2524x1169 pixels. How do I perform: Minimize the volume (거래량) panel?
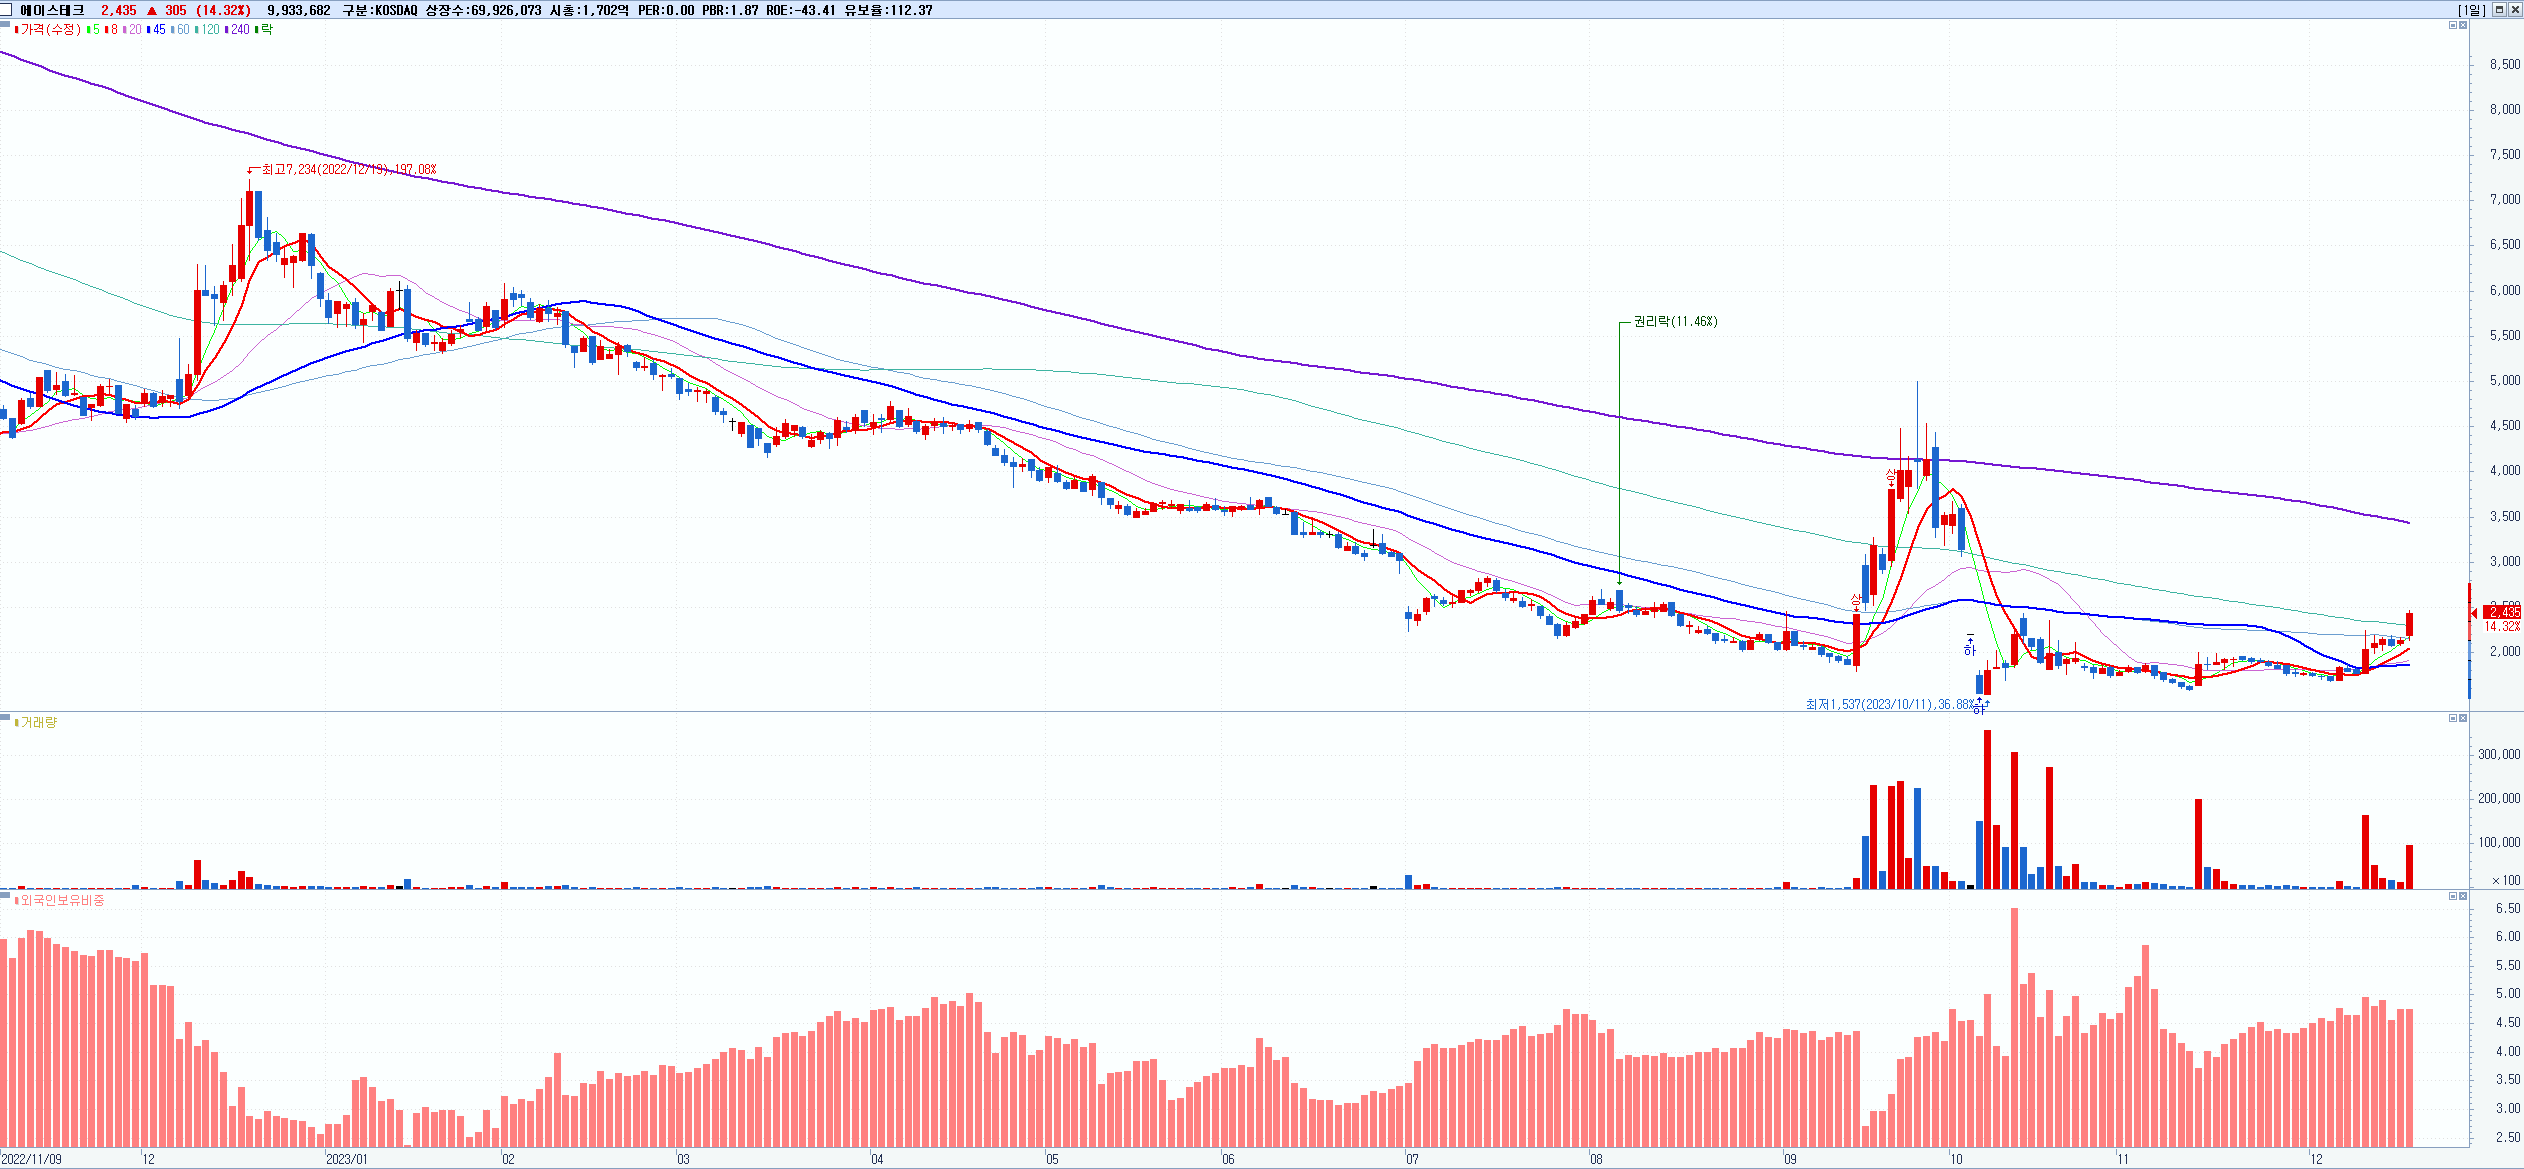[x=2452, y=718]
